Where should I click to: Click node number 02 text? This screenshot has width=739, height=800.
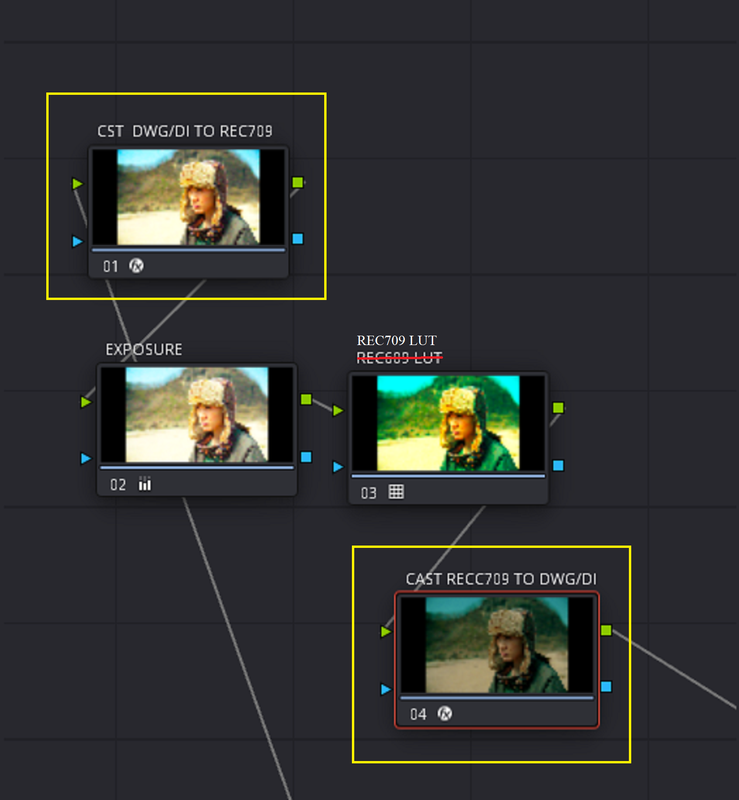pos(118,485)
